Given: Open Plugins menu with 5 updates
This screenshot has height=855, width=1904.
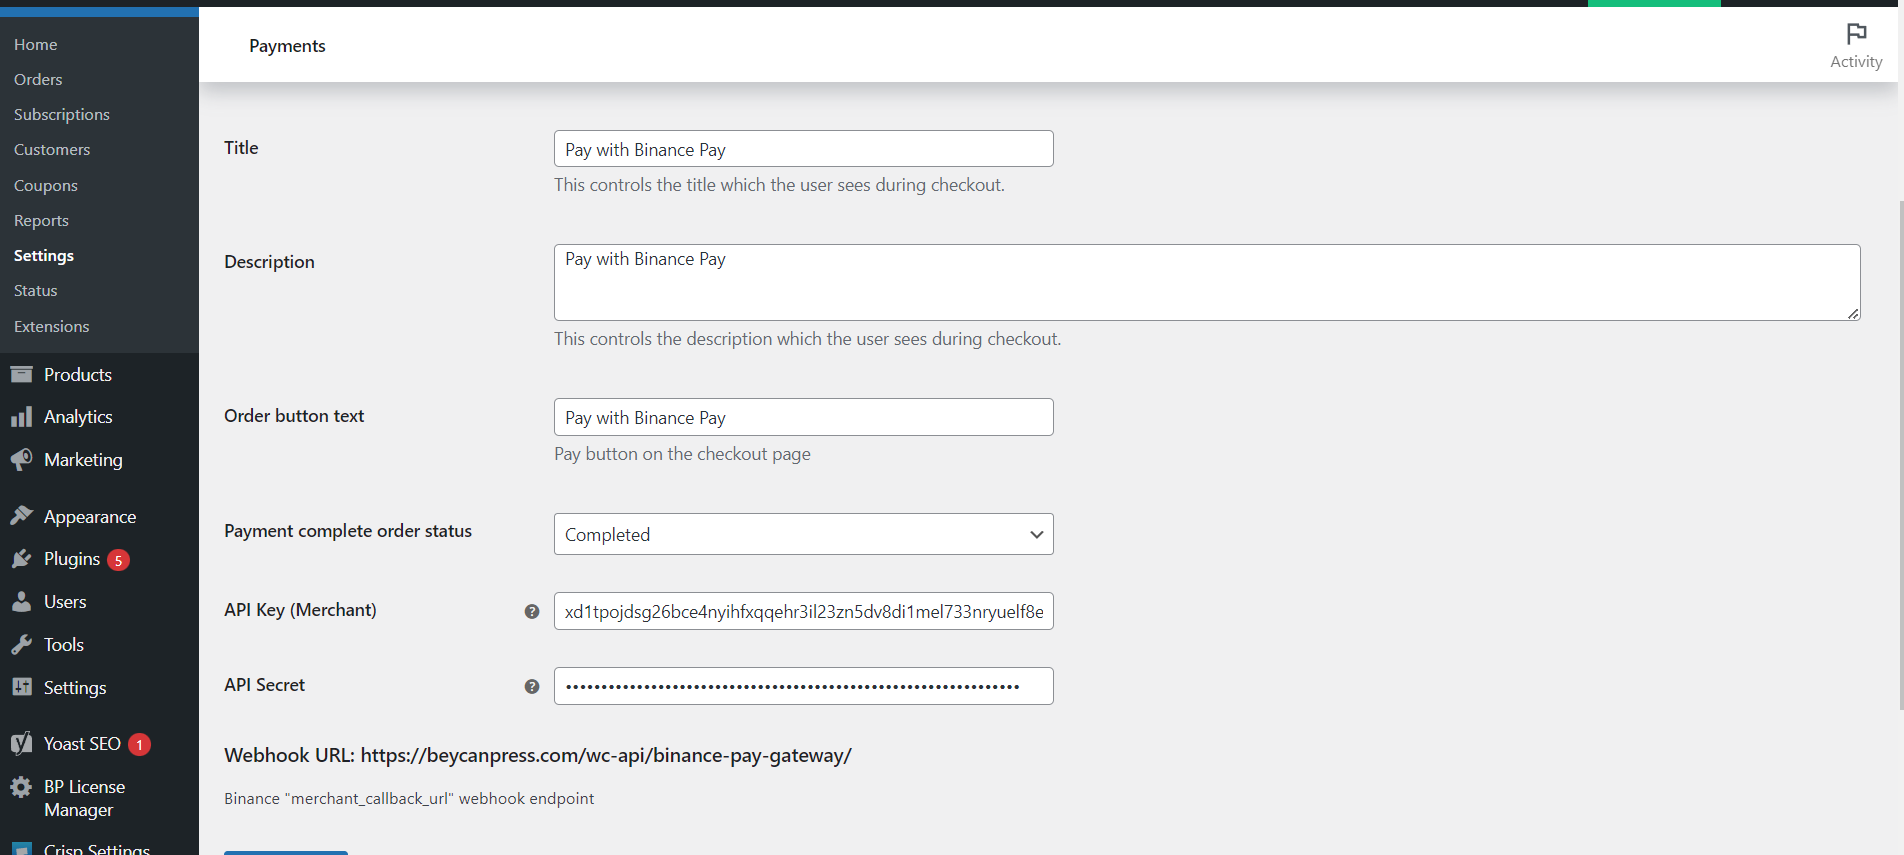Looking at the screenshot, I should pyautogui.click(x=72, y=559).
